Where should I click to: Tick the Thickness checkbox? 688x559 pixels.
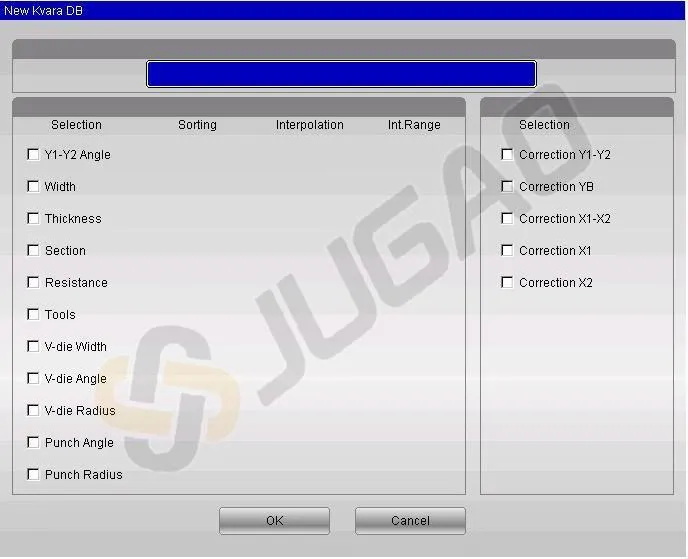point(33,219)
